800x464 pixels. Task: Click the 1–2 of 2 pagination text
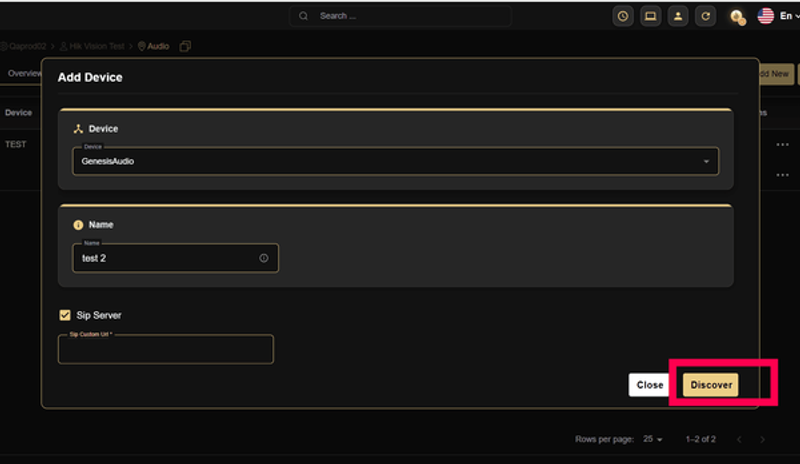tap(701, 439)
